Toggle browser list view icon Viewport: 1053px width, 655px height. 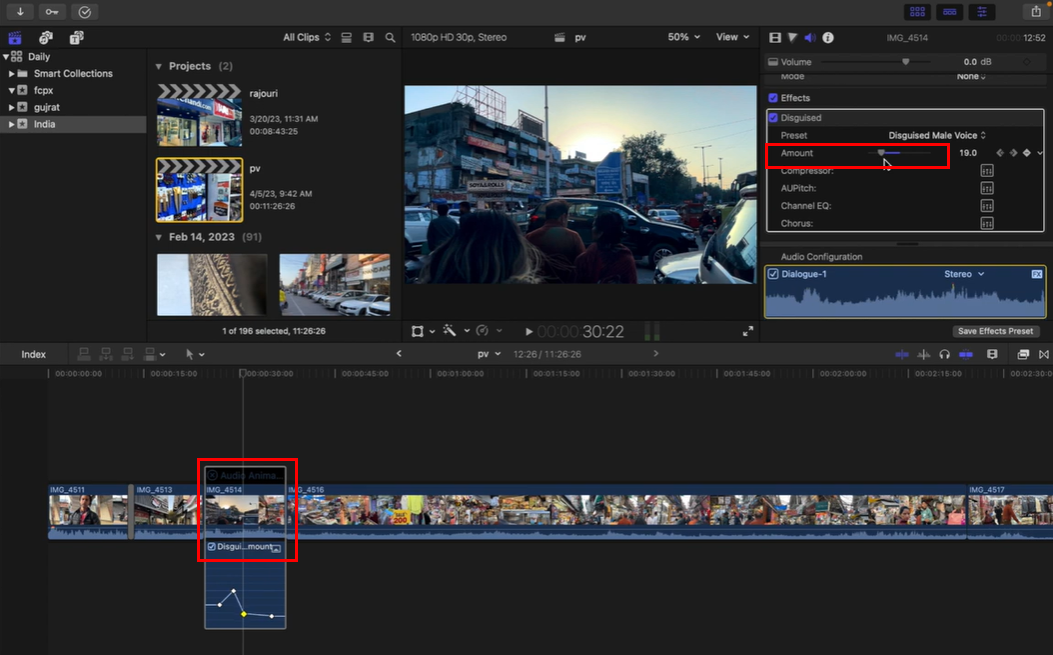(347, 38)
